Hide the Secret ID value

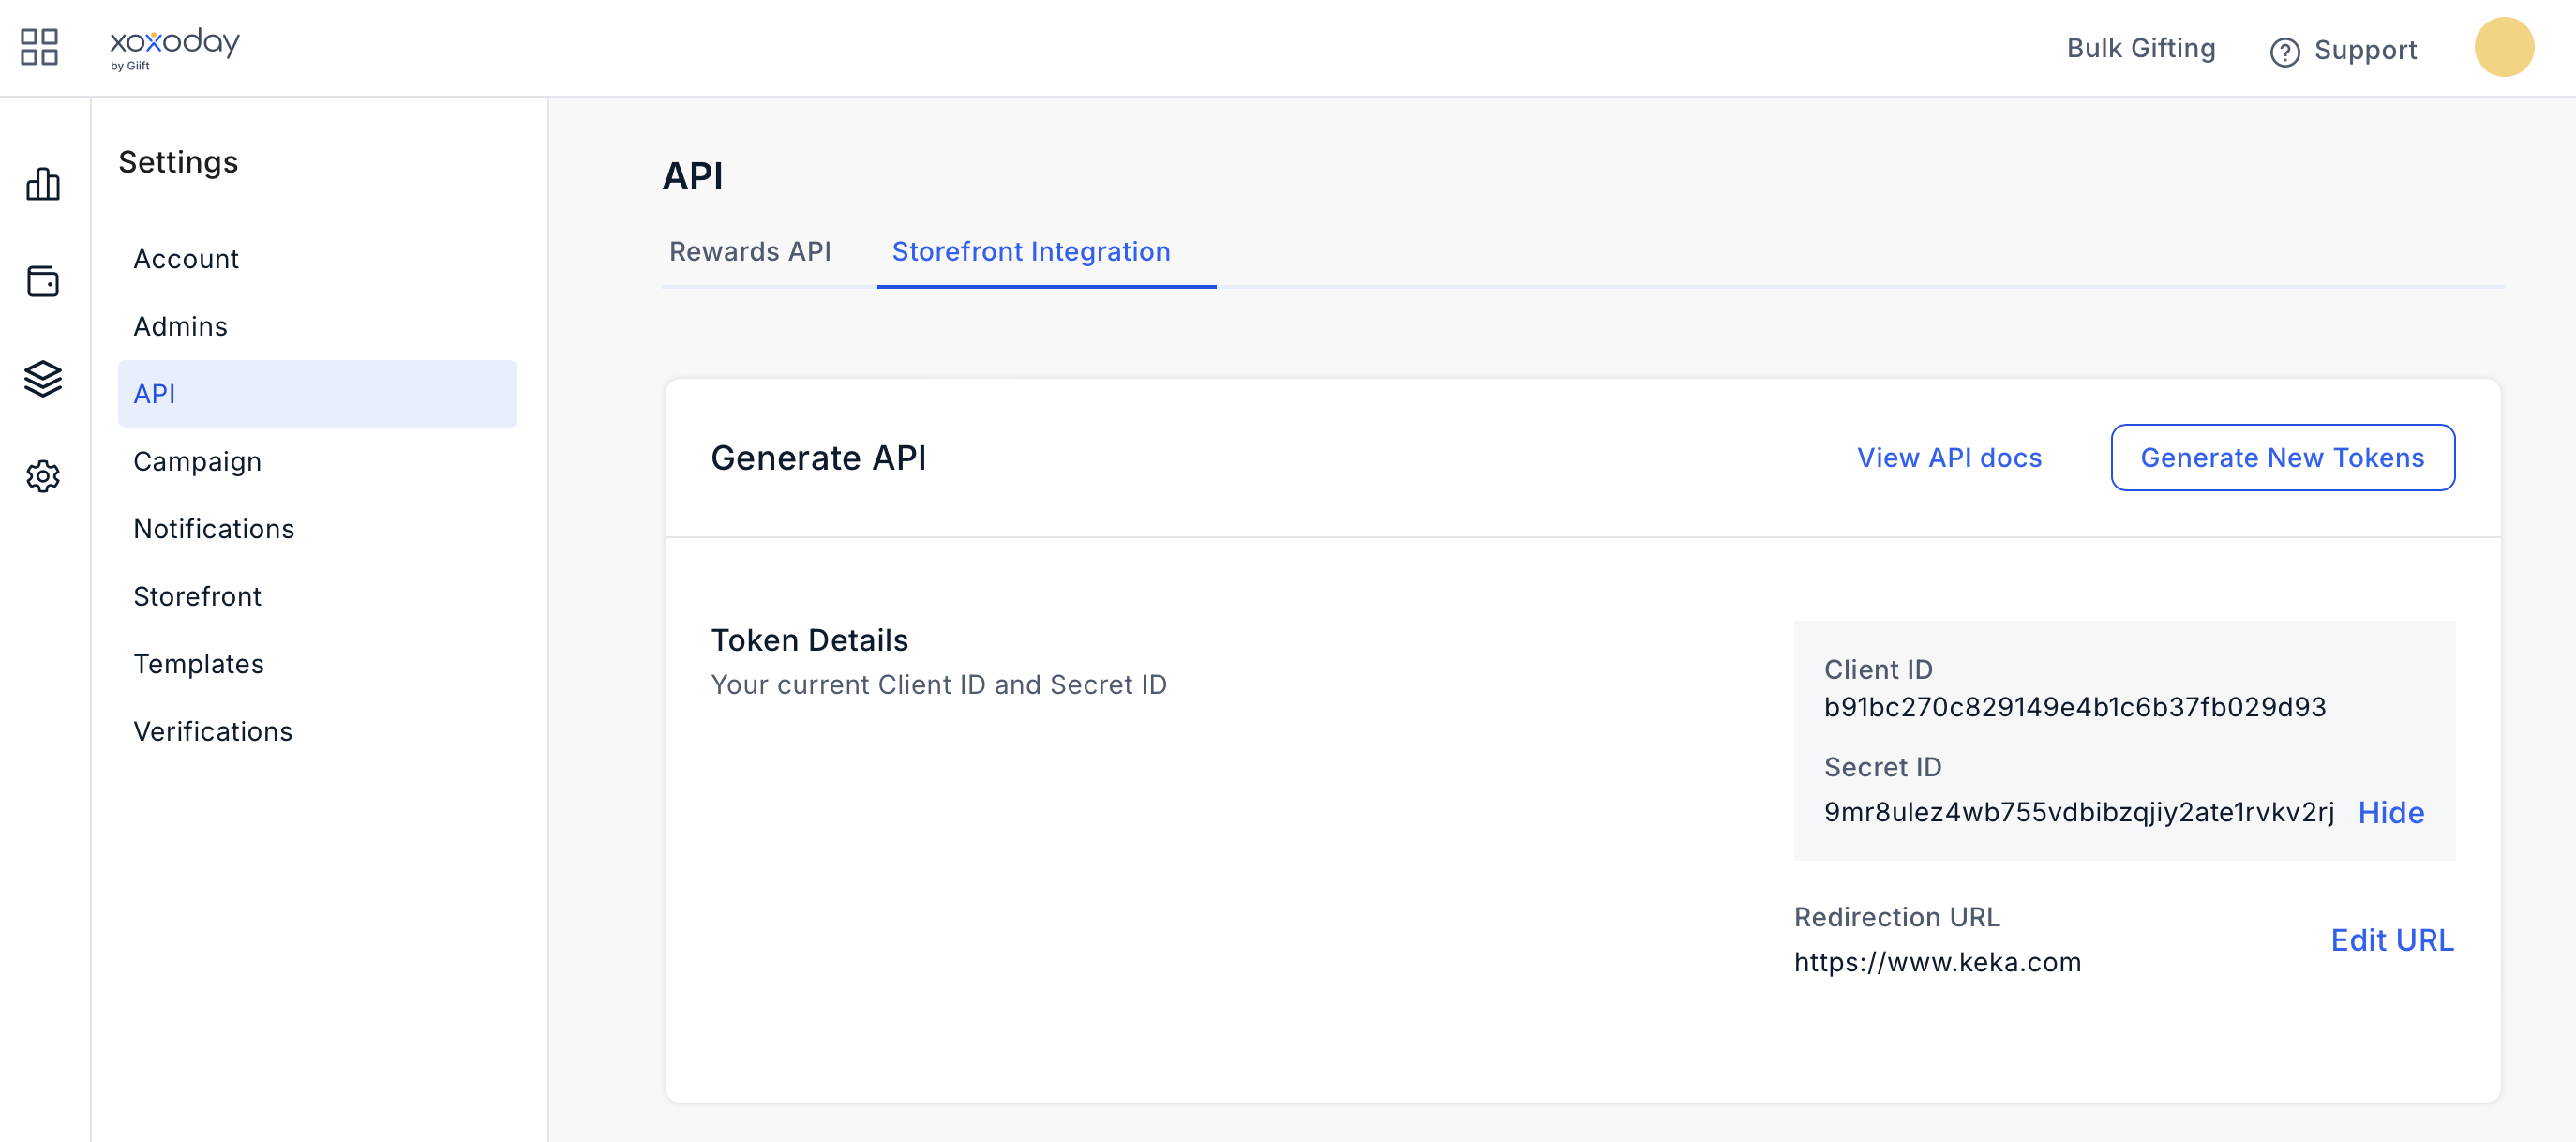[x=2390, y=812]
